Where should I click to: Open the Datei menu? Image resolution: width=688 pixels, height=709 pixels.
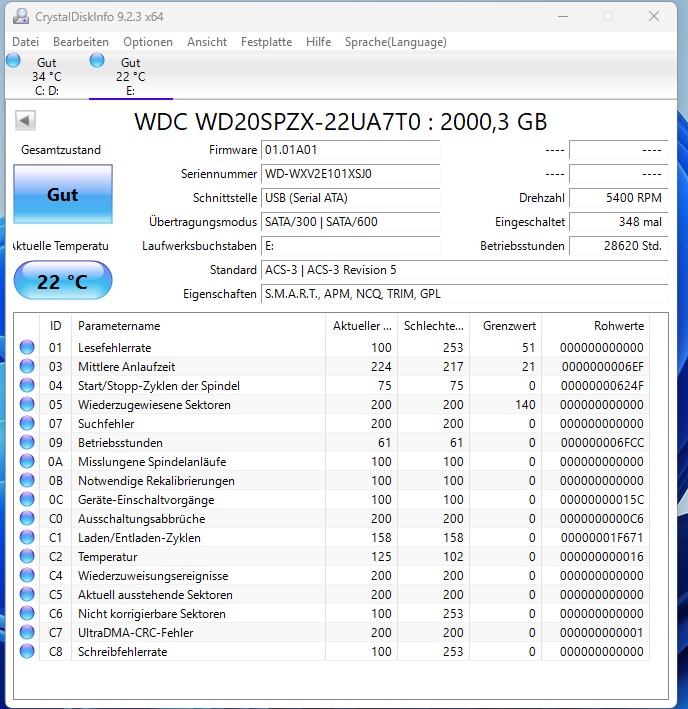click(x=25, y=42)
